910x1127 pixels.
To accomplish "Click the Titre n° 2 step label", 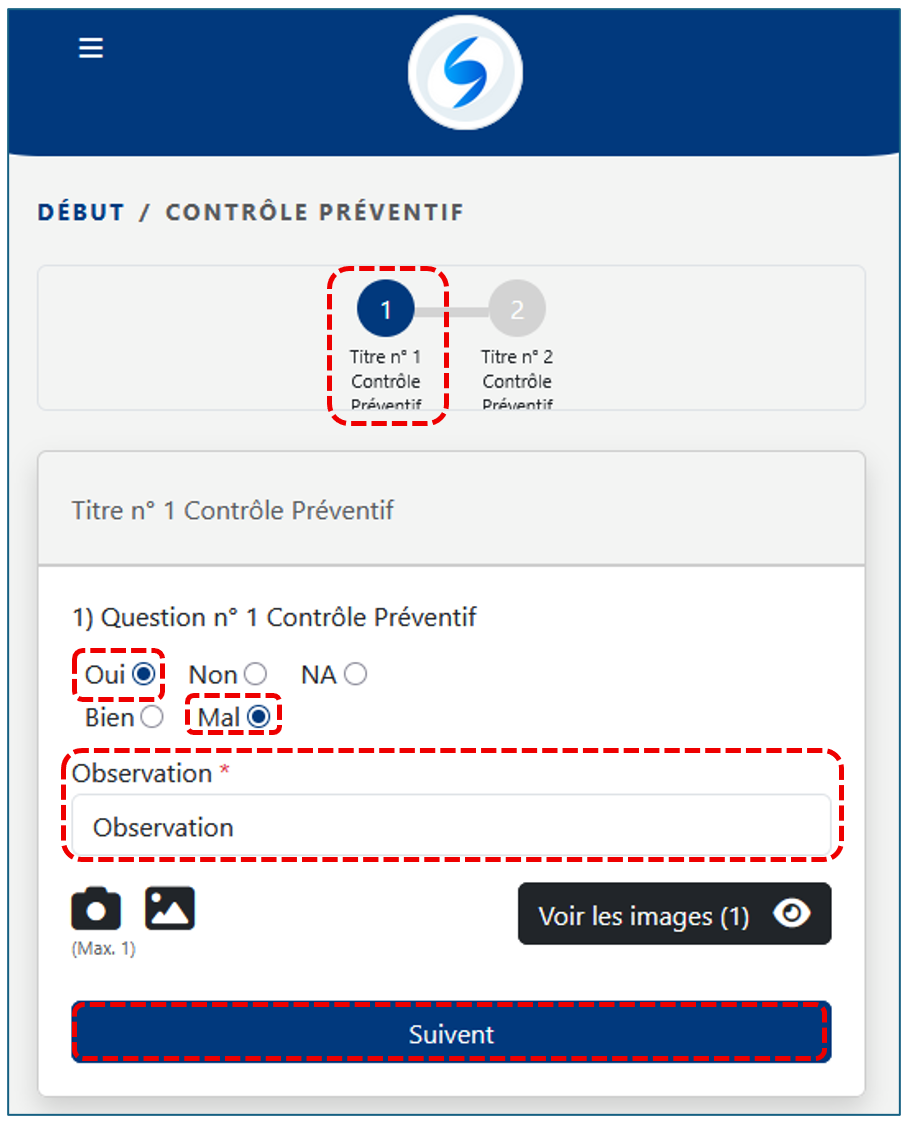I will click(517, 380).
